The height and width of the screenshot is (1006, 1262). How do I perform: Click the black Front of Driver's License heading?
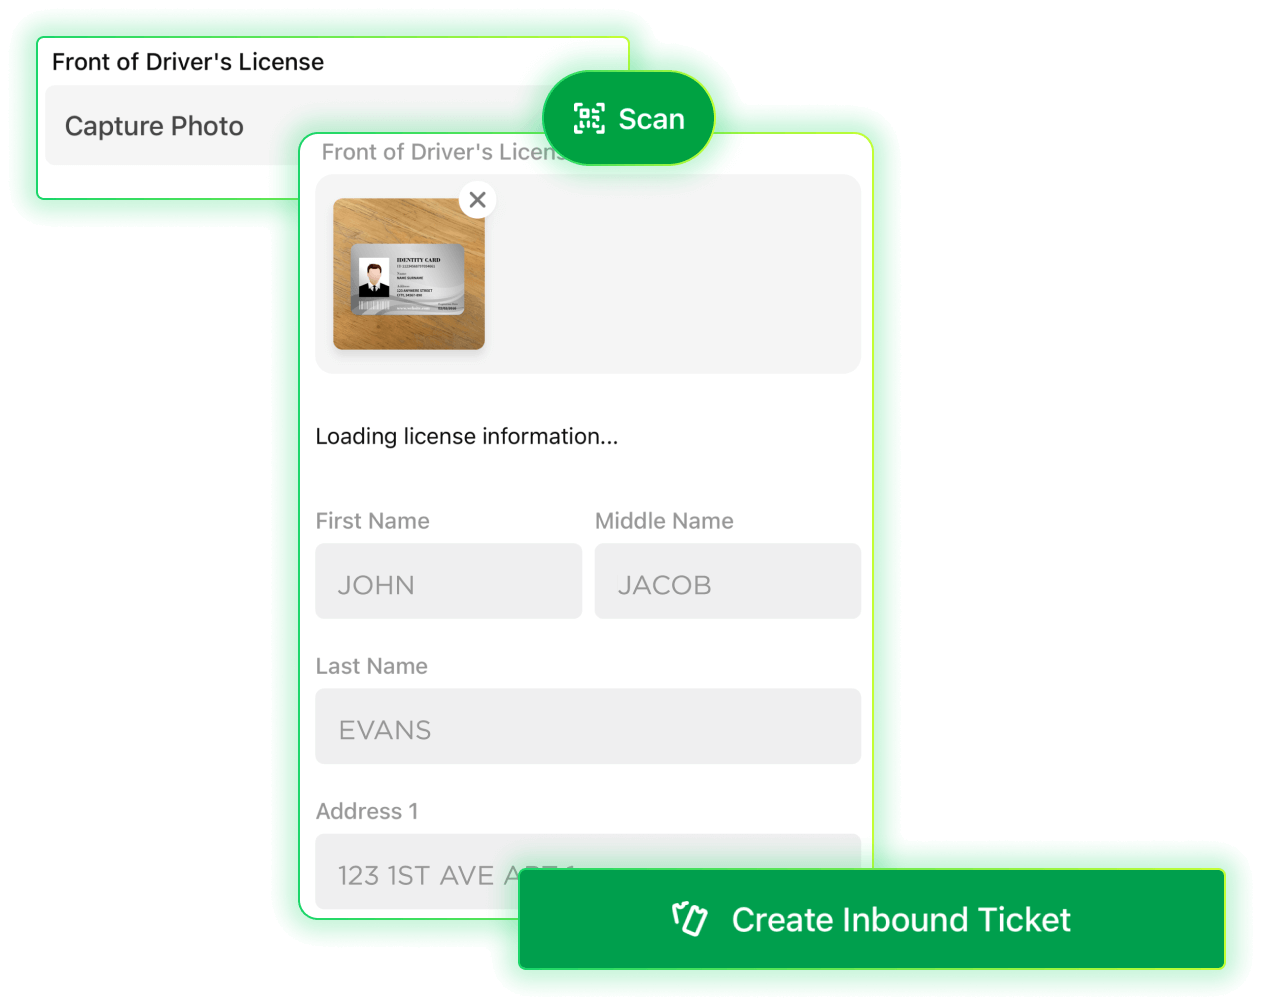(188, 62)
